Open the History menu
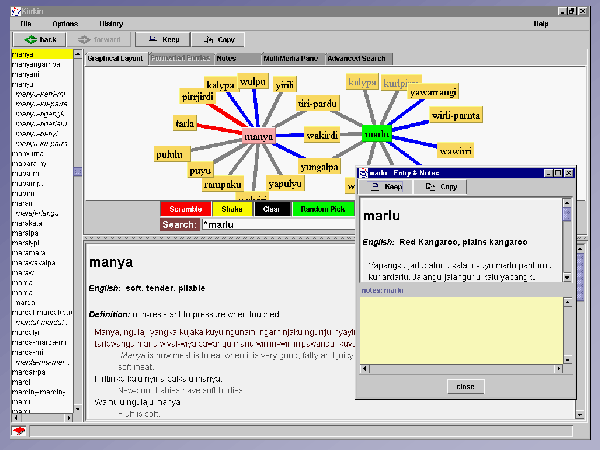Image resolution: width=600 pixels, height=450 pixels. pos(112,22)
